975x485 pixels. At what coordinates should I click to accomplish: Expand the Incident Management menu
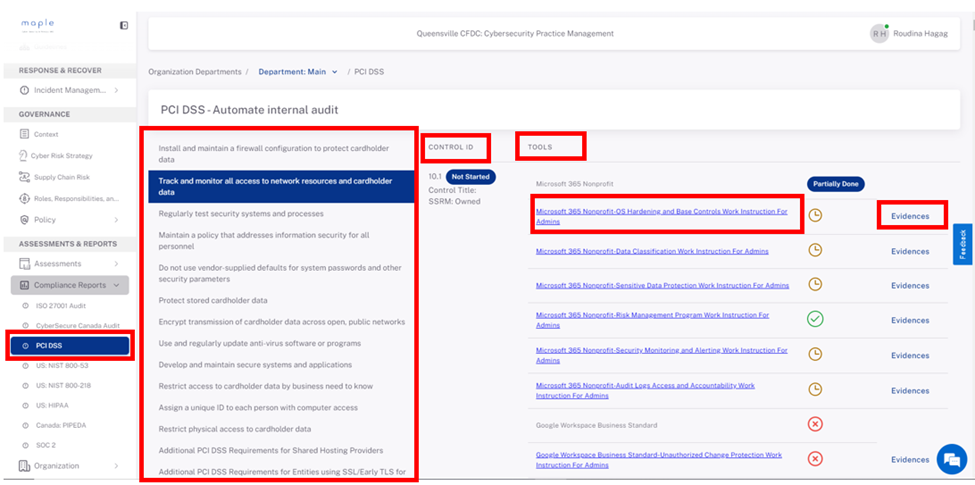point(116,90)
